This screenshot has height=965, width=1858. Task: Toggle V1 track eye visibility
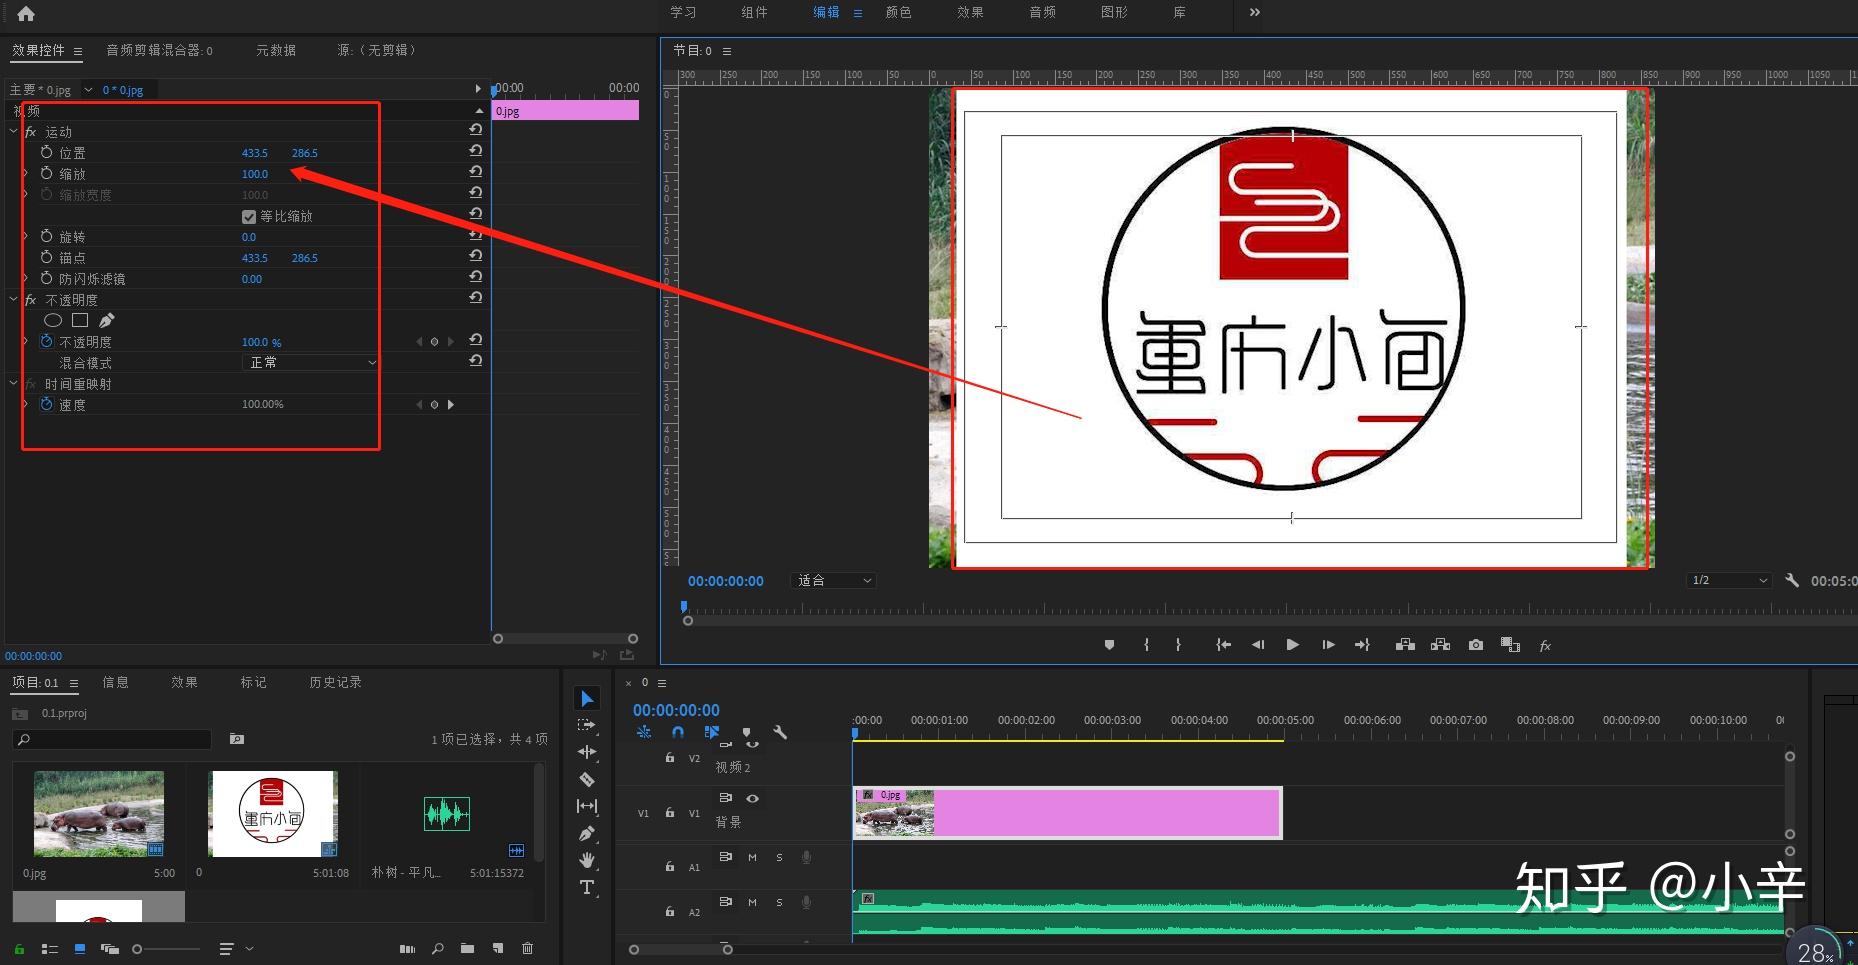[x=752, y=798]
